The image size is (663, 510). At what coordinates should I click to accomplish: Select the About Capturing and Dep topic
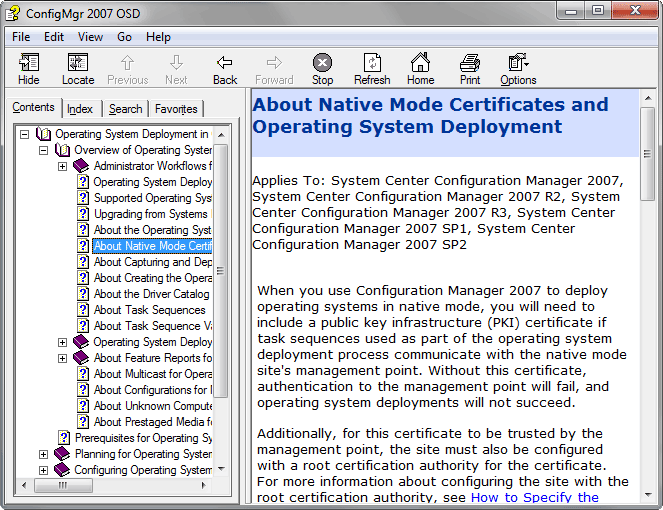[152, 262]
